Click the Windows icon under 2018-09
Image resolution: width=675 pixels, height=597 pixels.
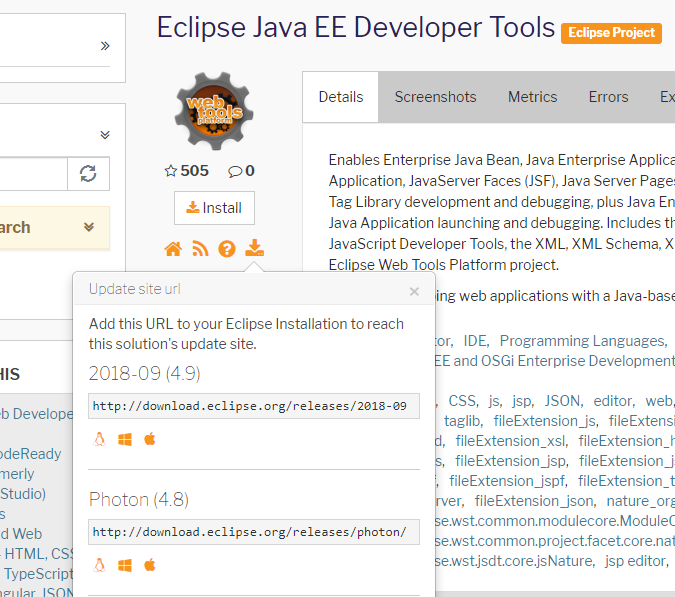125,439
